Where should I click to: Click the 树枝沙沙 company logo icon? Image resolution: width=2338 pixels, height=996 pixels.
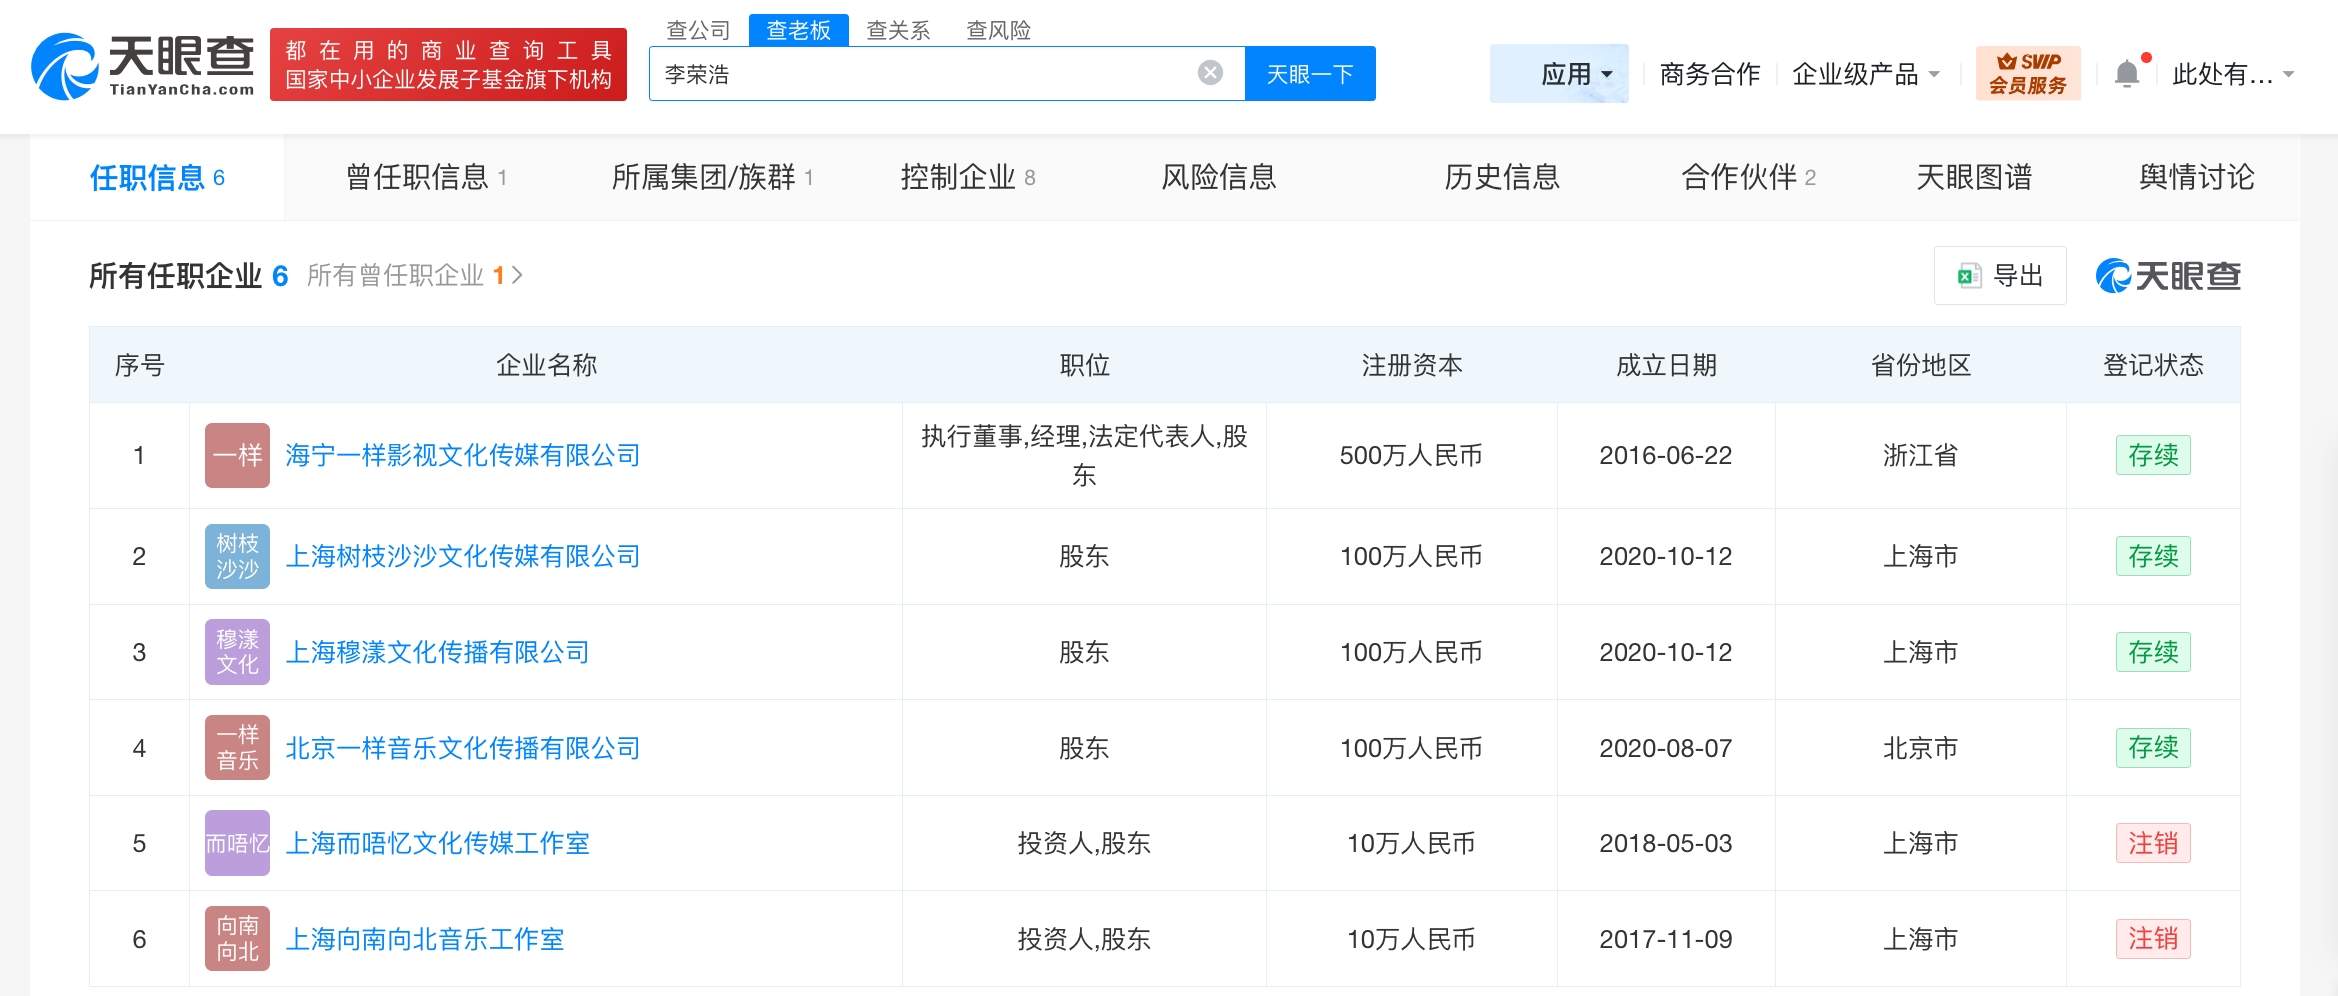point(237,557)
